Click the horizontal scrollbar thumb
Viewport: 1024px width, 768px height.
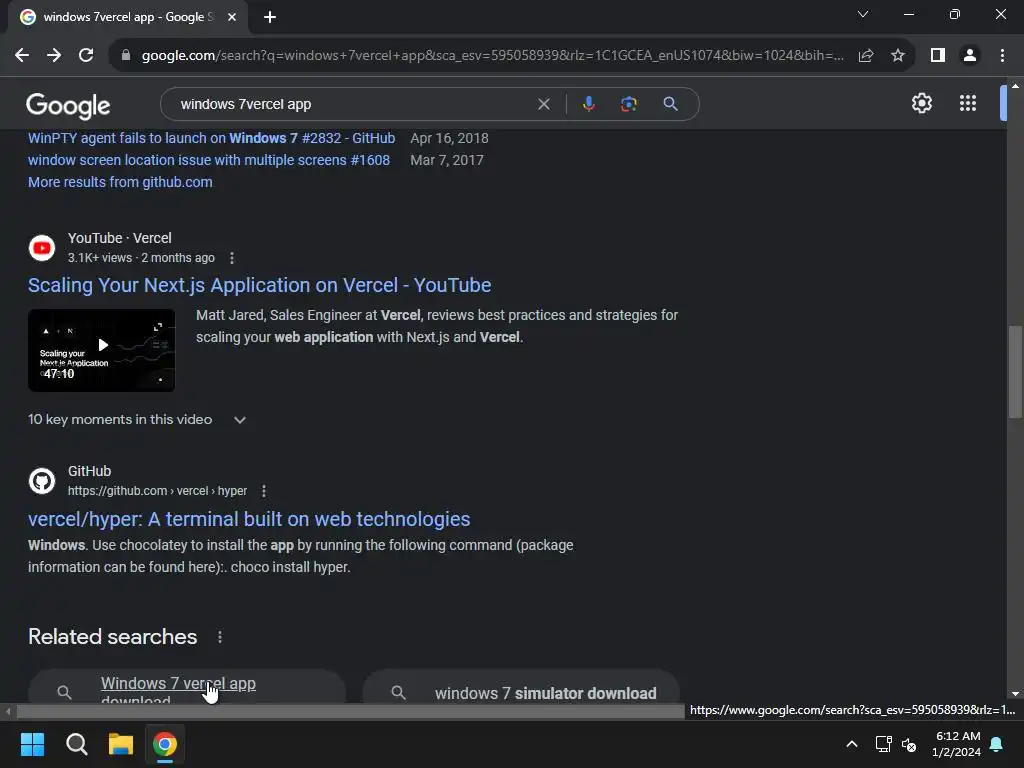[x=350, y=711]
